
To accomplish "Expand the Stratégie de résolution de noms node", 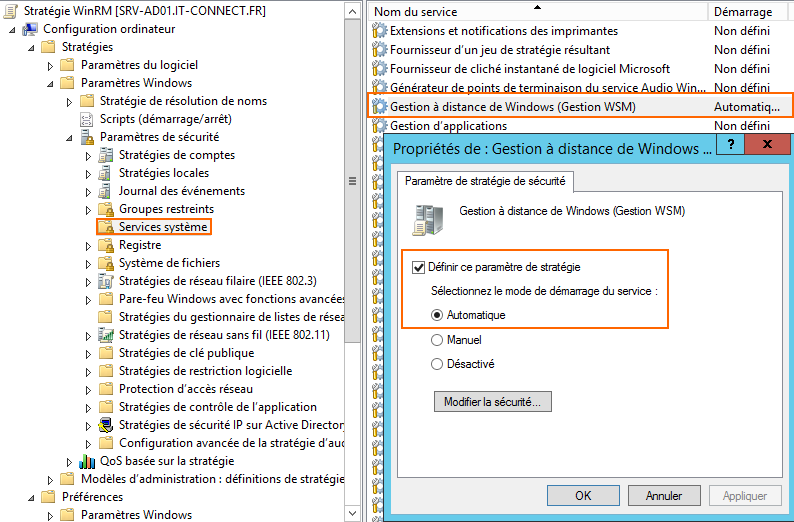I will tap(69, 102).
